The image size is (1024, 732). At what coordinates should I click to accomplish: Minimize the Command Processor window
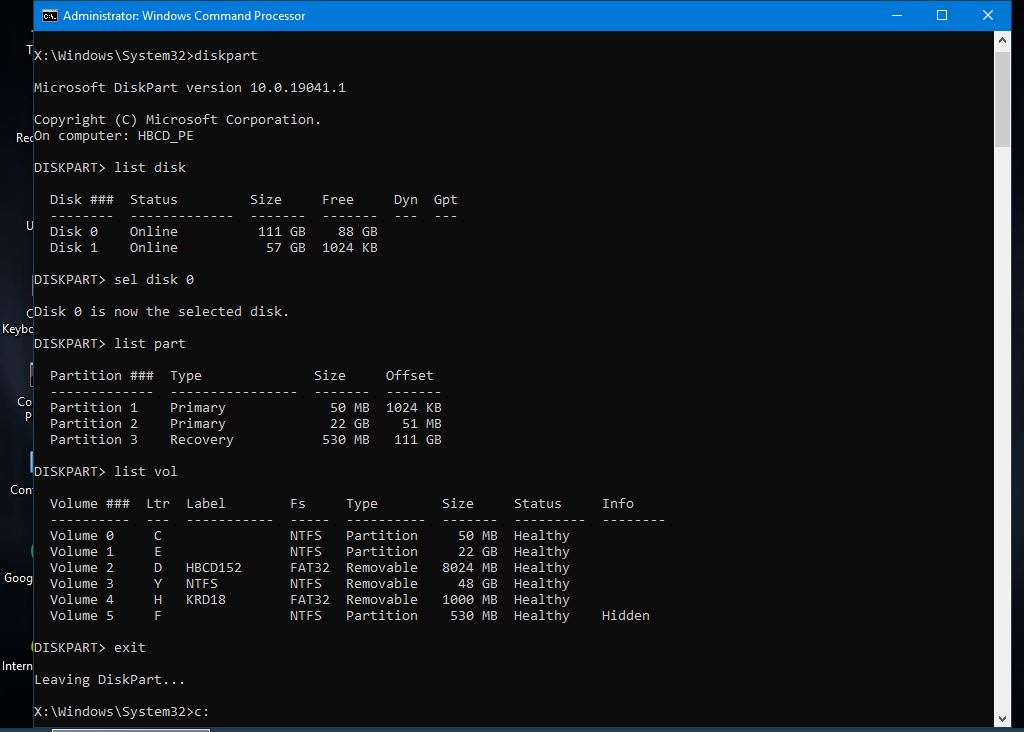[x=896, y=15]
